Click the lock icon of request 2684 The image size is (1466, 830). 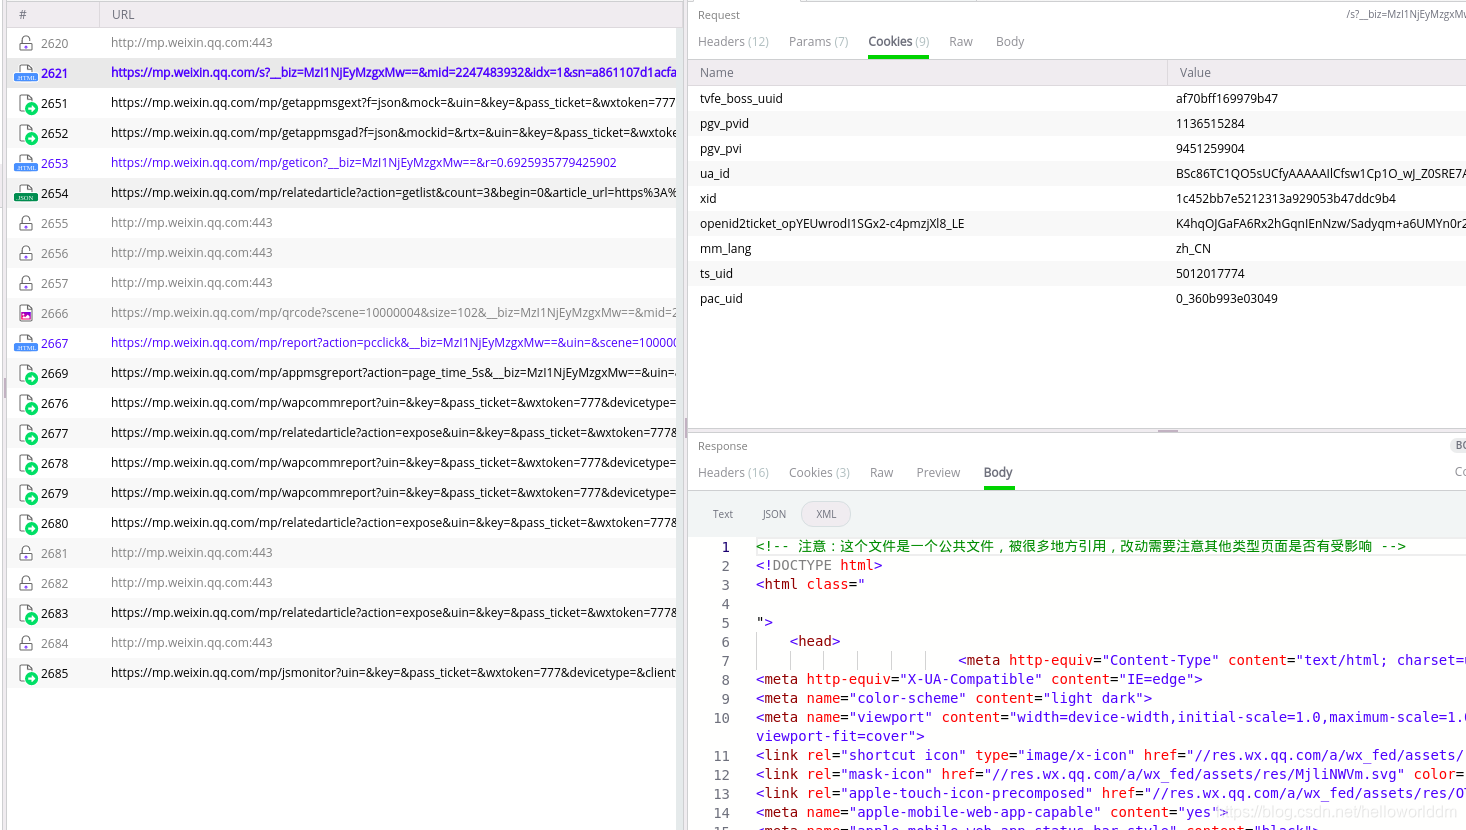tap(26, 643)
